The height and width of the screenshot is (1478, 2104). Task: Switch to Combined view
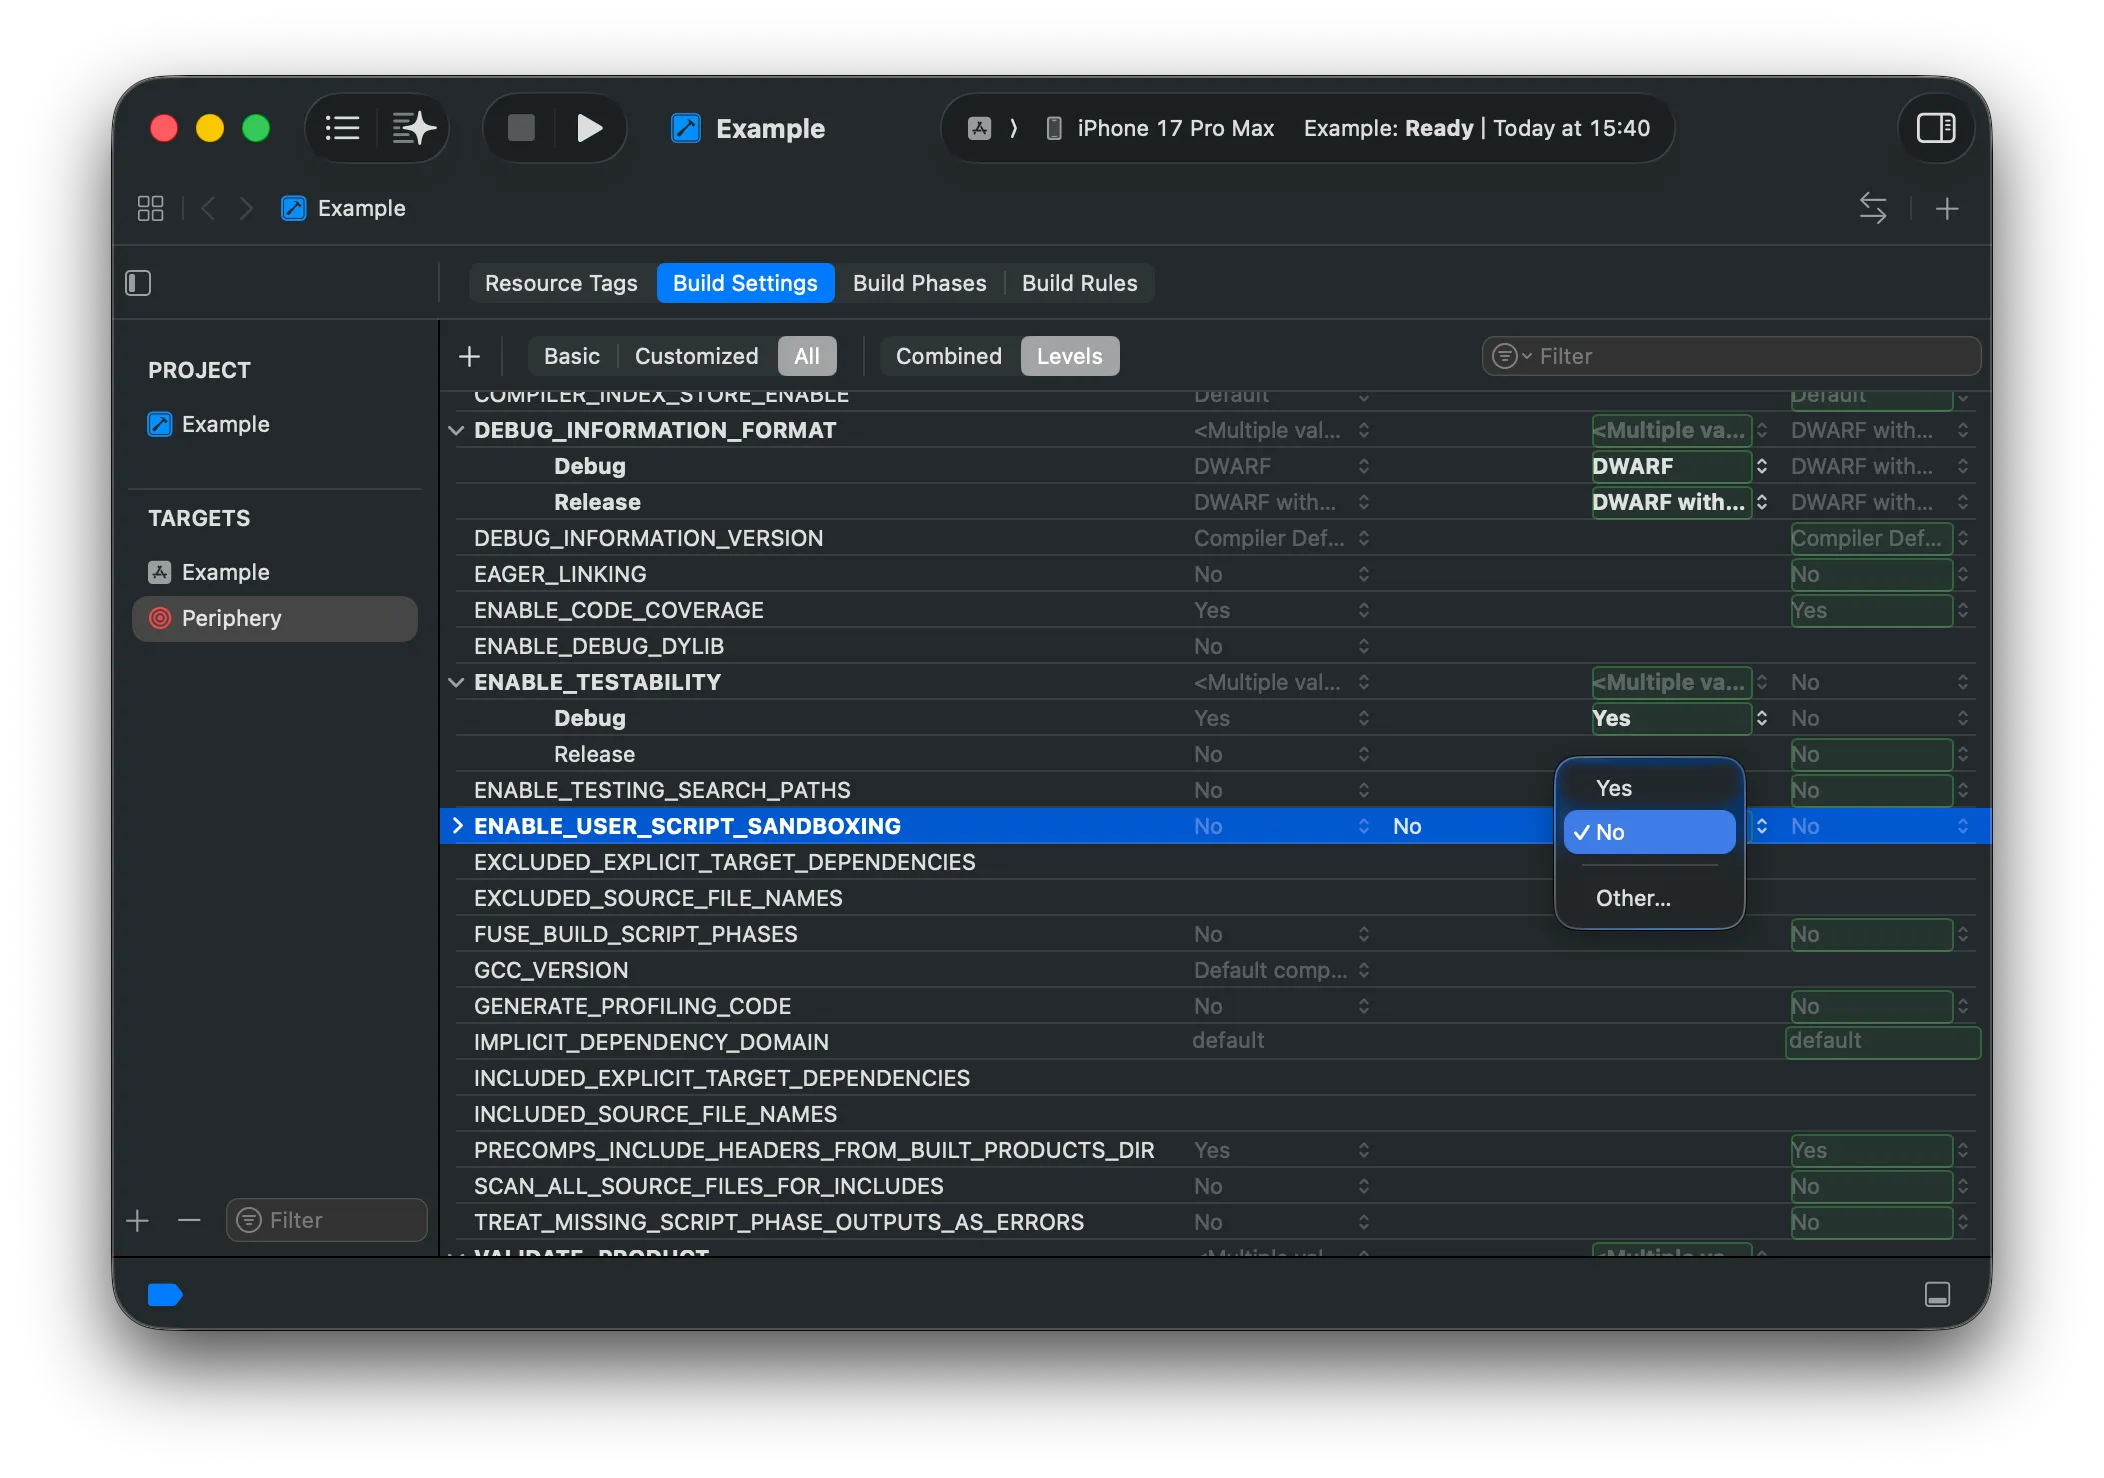(948, 356)
